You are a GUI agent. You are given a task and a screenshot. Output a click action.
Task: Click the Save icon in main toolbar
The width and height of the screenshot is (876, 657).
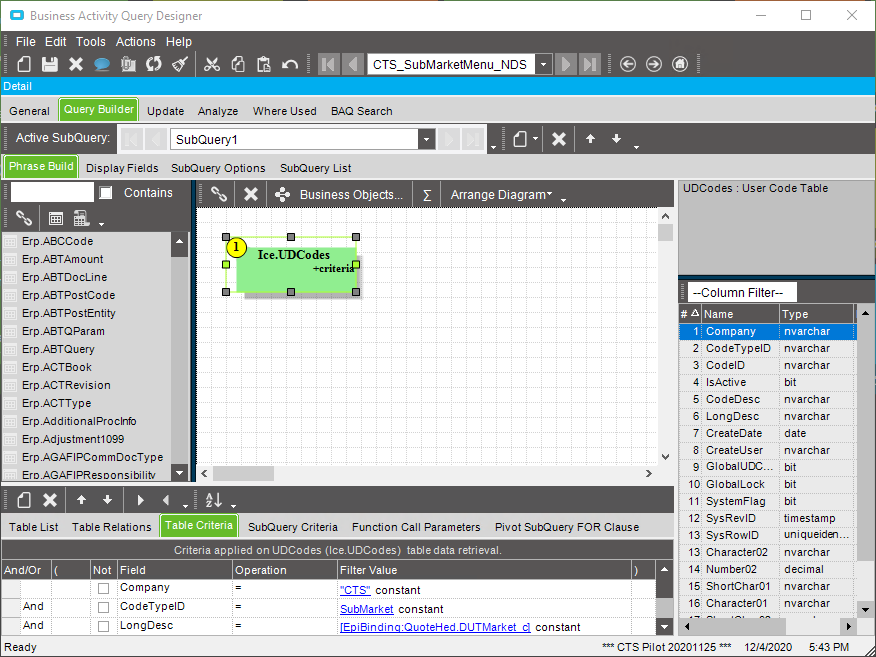(x=50, y=65)
